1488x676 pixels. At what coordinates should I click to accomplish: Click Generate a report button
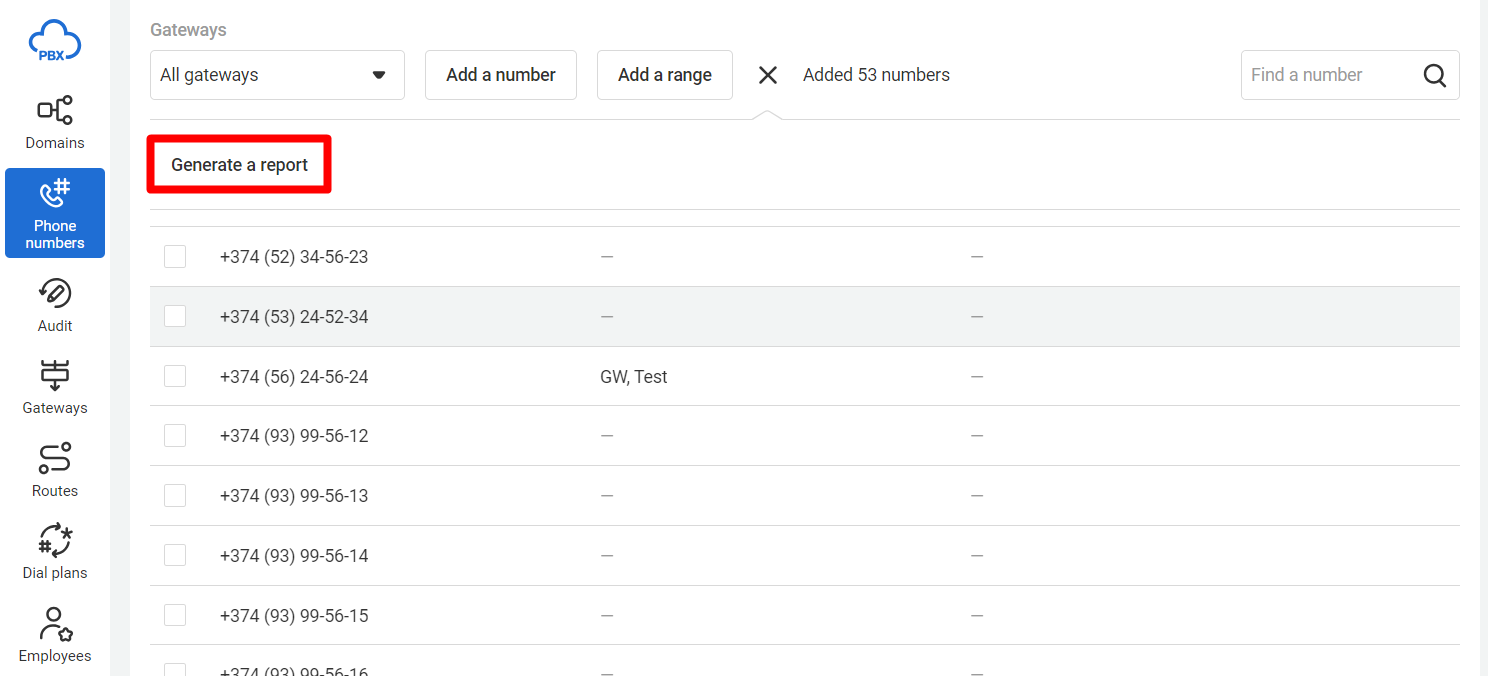(x=240, y=165)
